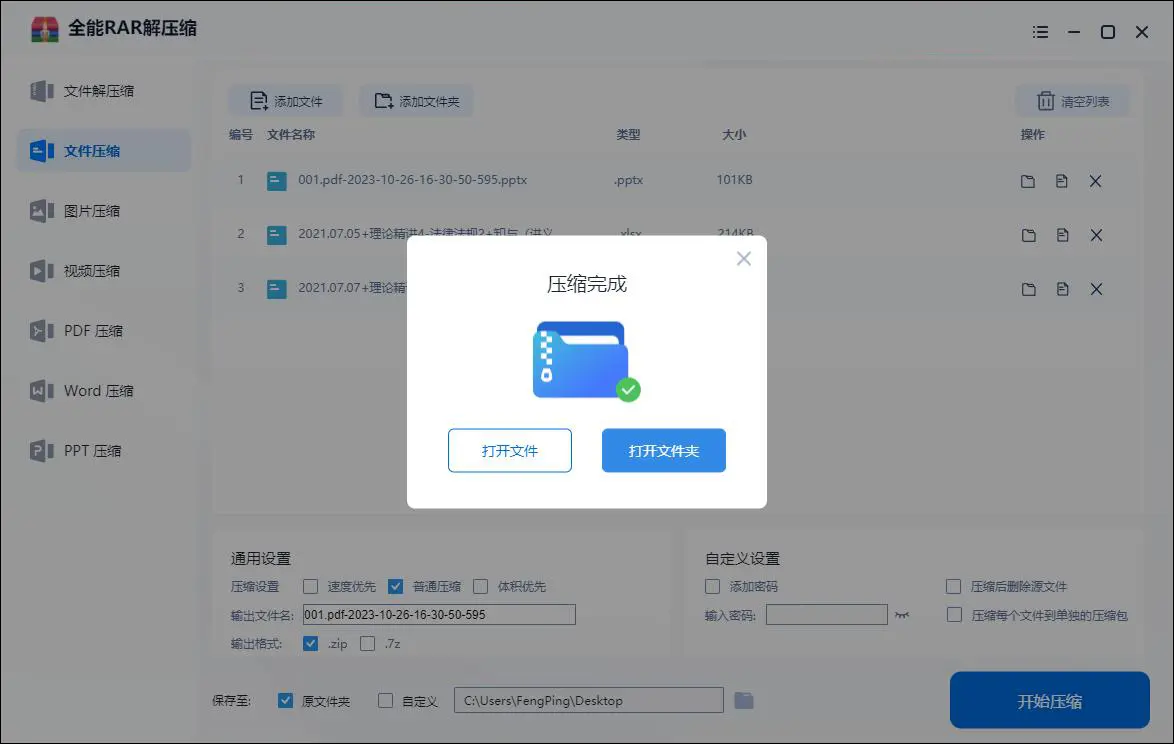Select .7z output format checkbox
The image size is (1174, 744).
[367, 644]
